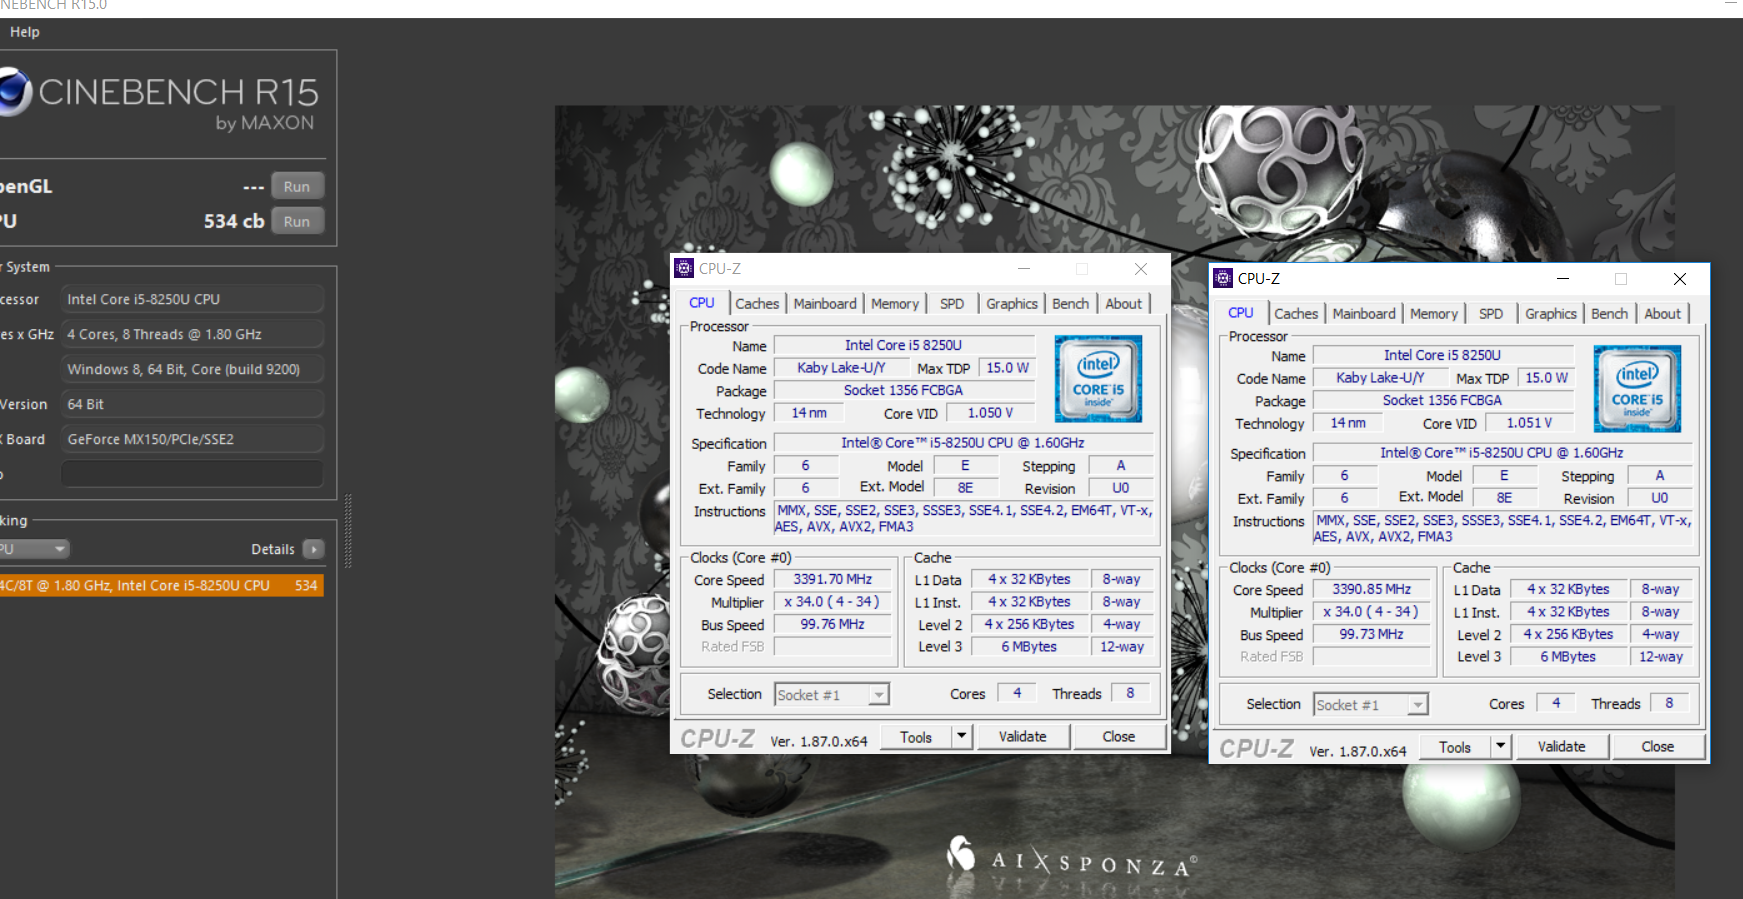This screenshot has height=899, width=1743.
Task: Click the CPU-Z logo text in right window footer
Action: pos(1256,749)
